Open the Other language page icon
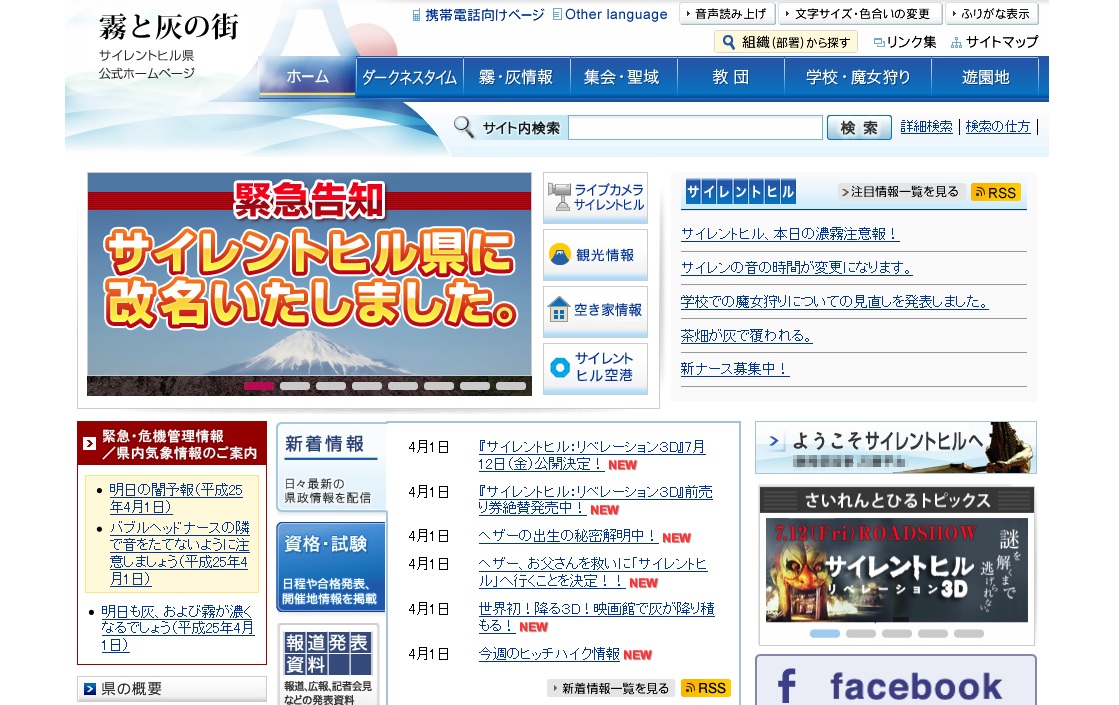Viewport: 1119px width, 705px height. [557, 14]
